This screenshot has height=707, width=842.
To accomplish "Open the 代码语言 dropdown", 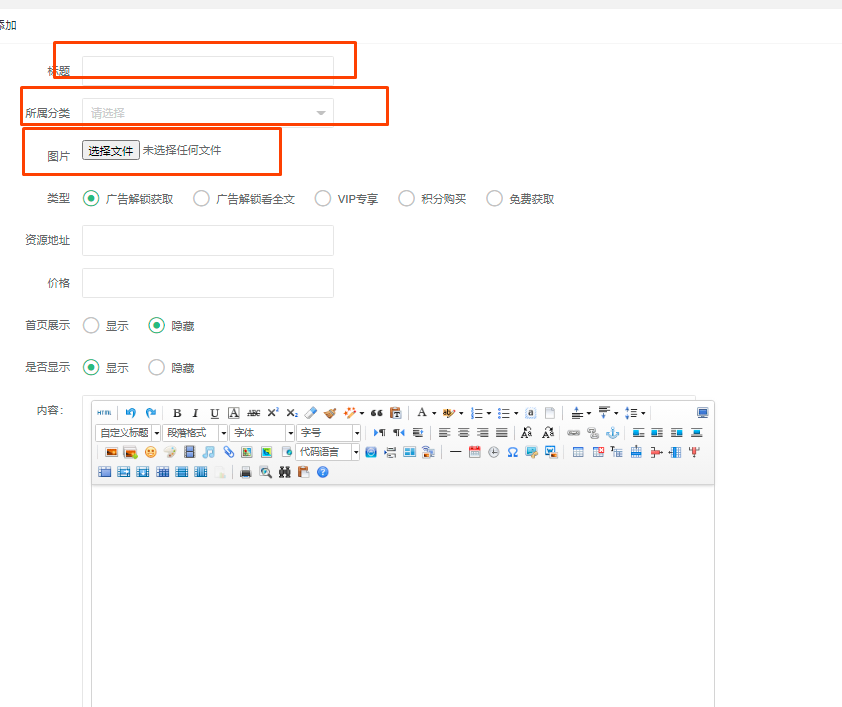I will 328,452.
